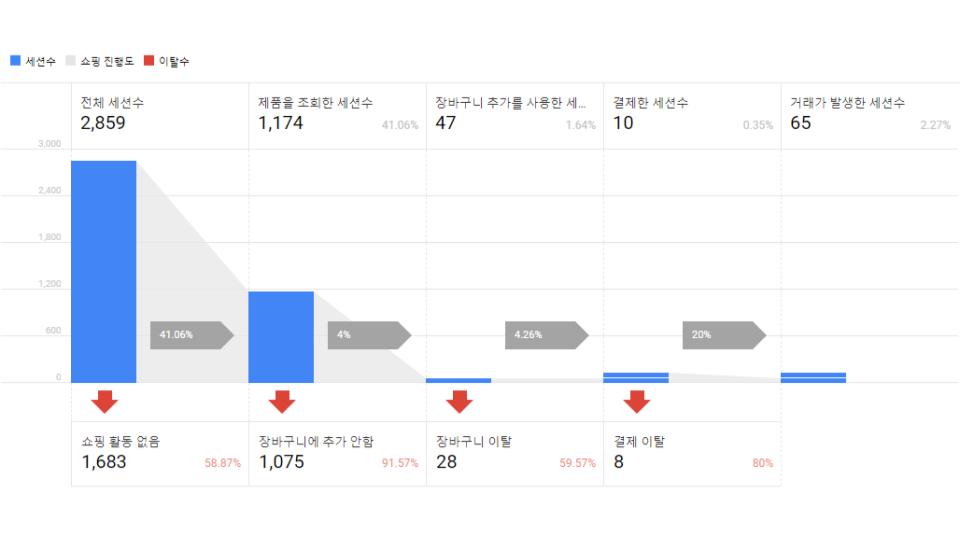The image size is (960, 540).
Task: Open the 쇼핑 활동 없음 1,683 cell
Action: click(x=160, y=454)
